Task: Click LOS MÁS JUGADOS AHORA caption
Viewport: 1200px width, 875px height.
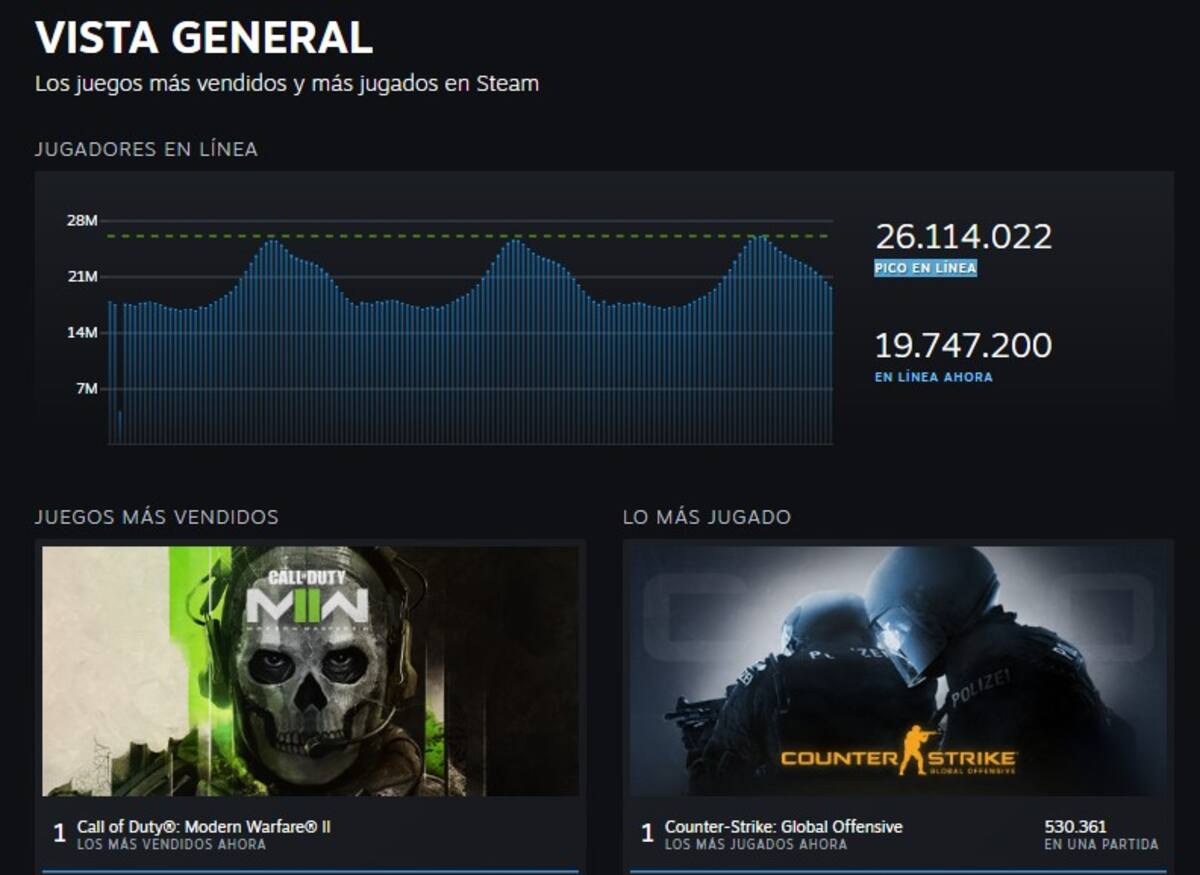Action: tap(756, 844)
